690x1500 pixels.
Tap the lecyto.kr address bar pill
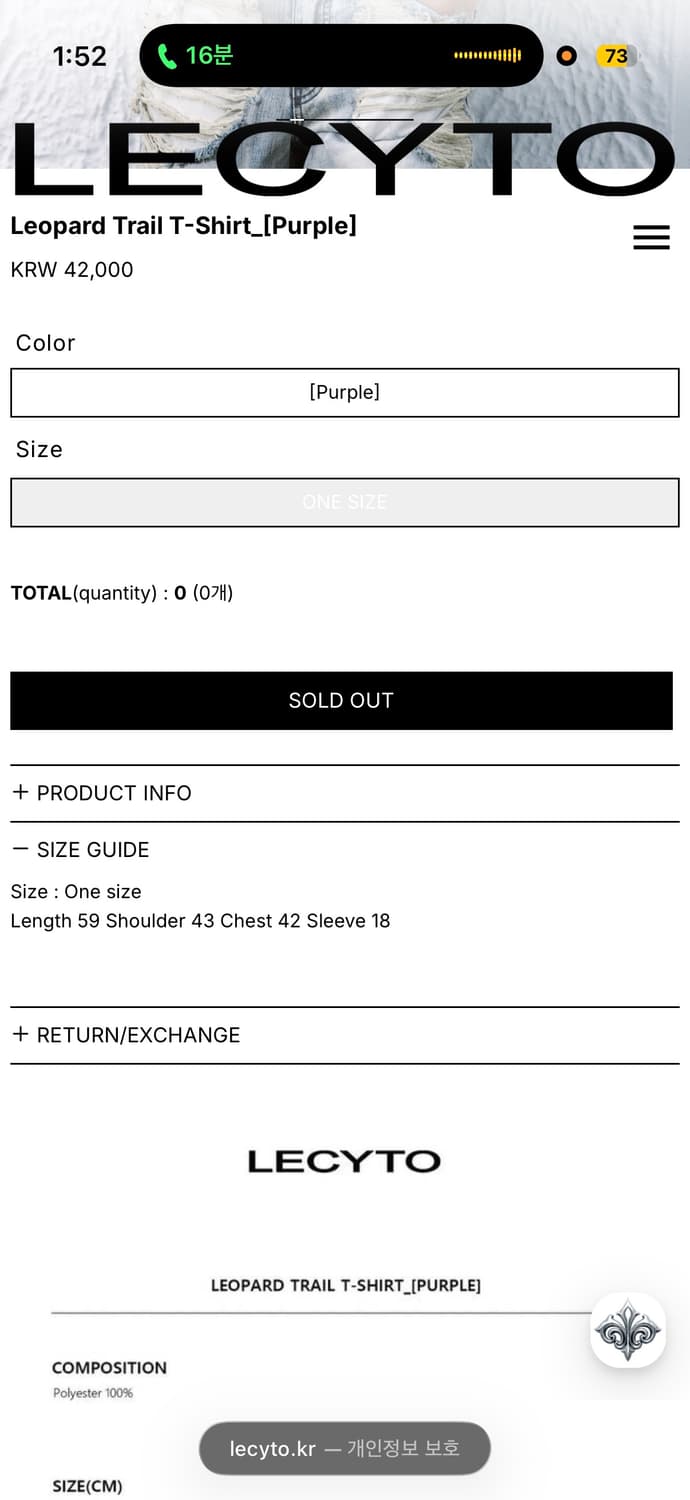pos(344,1448)
